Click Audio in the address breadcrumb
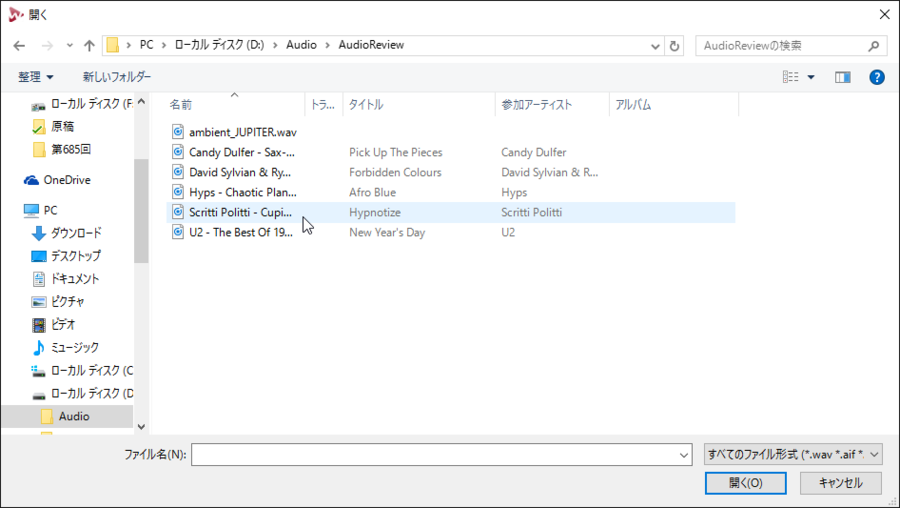The height and width of the screenshot is (508, 900). coord(301,45)
